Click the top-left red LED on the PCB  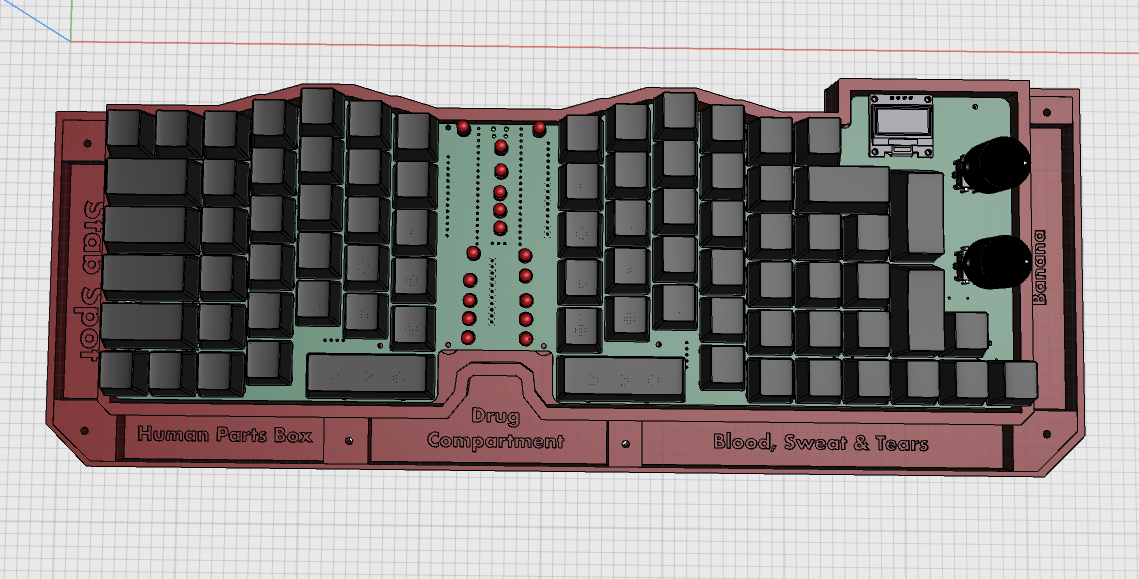tap(464, 128)
